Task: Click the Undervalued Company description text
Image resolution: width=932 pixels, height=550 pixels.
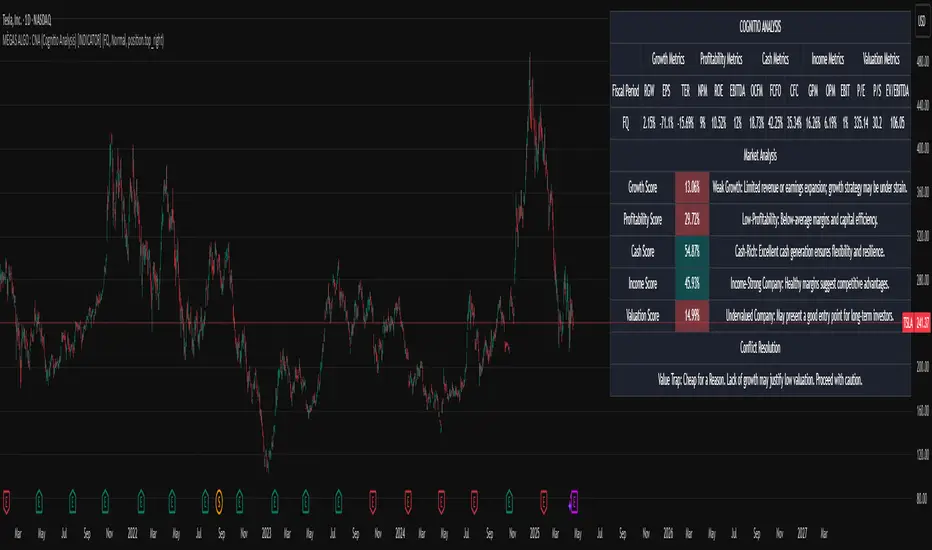Action: 810,316
